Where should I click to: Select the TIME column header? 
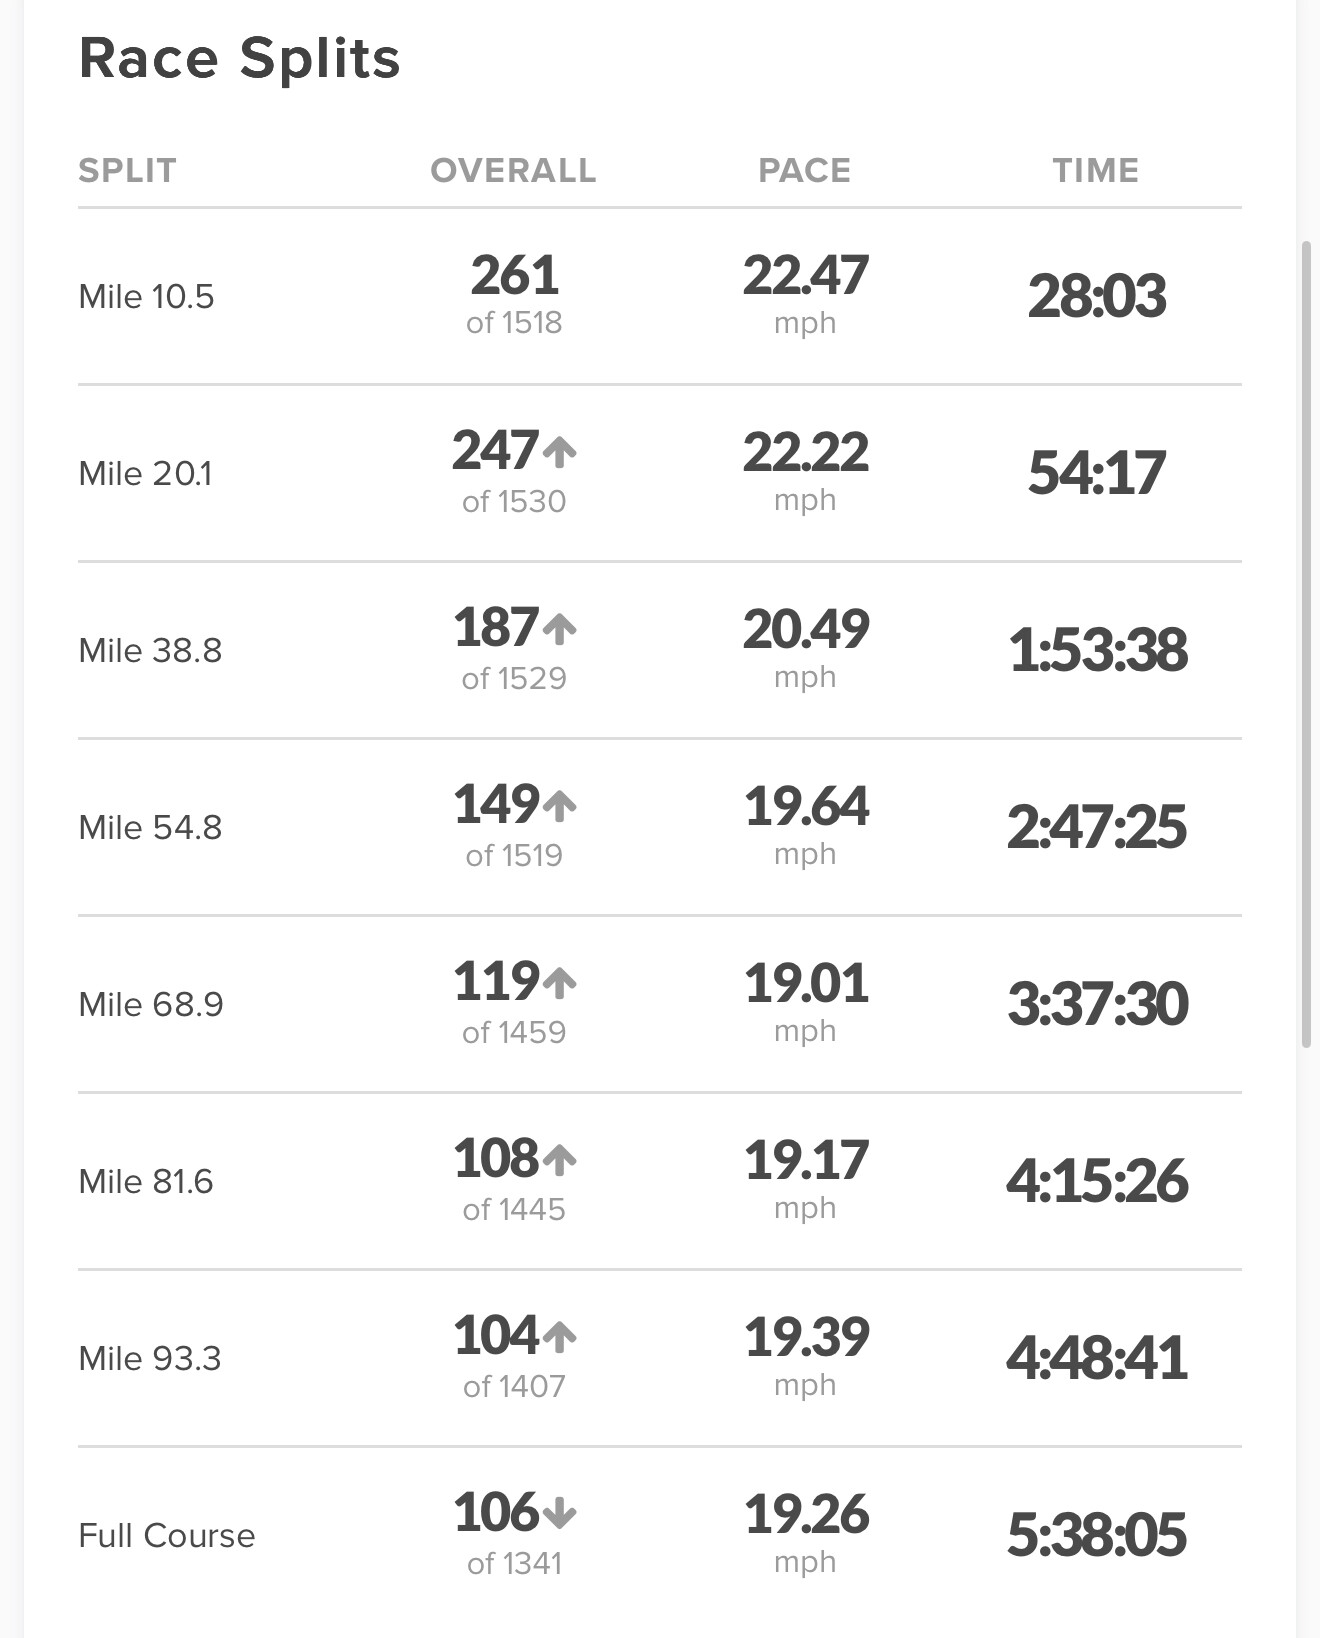coord(1096,171)
